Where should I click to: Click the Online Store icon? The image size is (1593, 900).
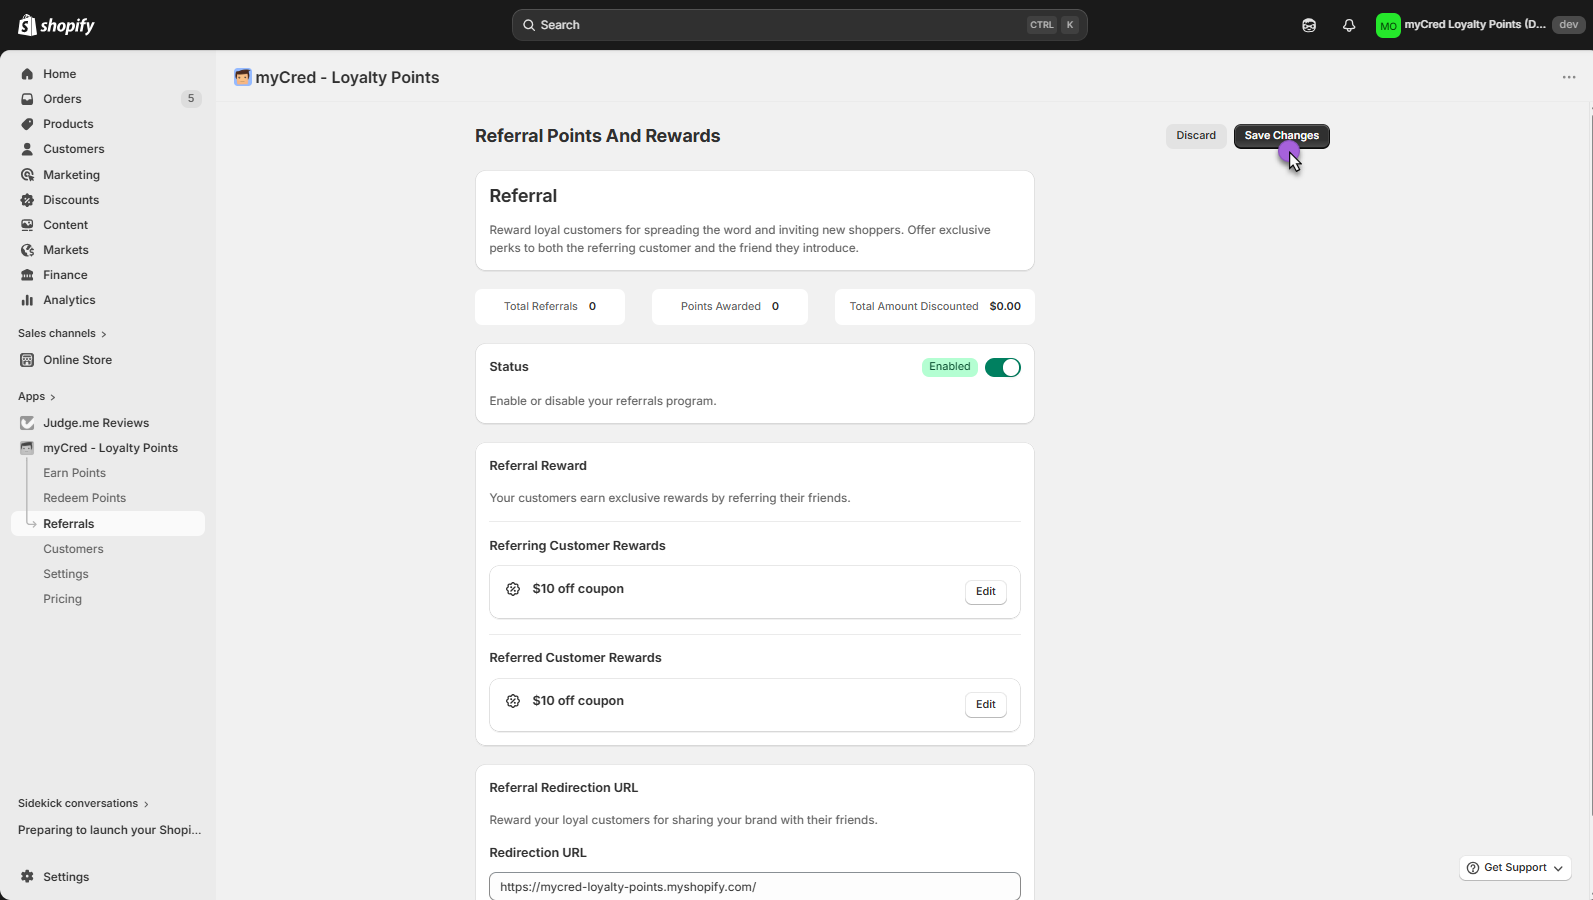click(x=27, y=360)
